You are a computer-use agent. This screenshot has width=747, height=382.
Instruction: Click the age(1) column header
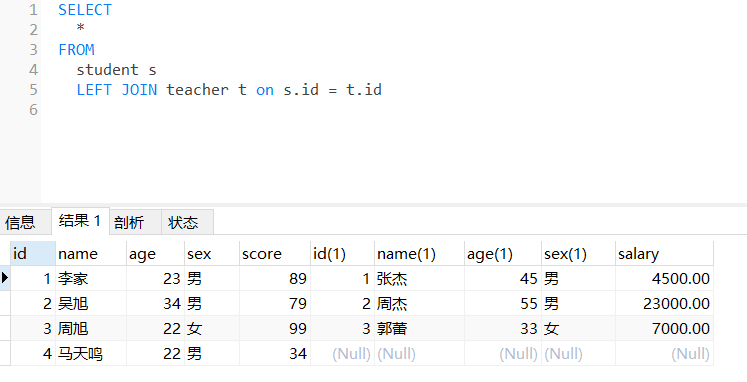point(503,253)
